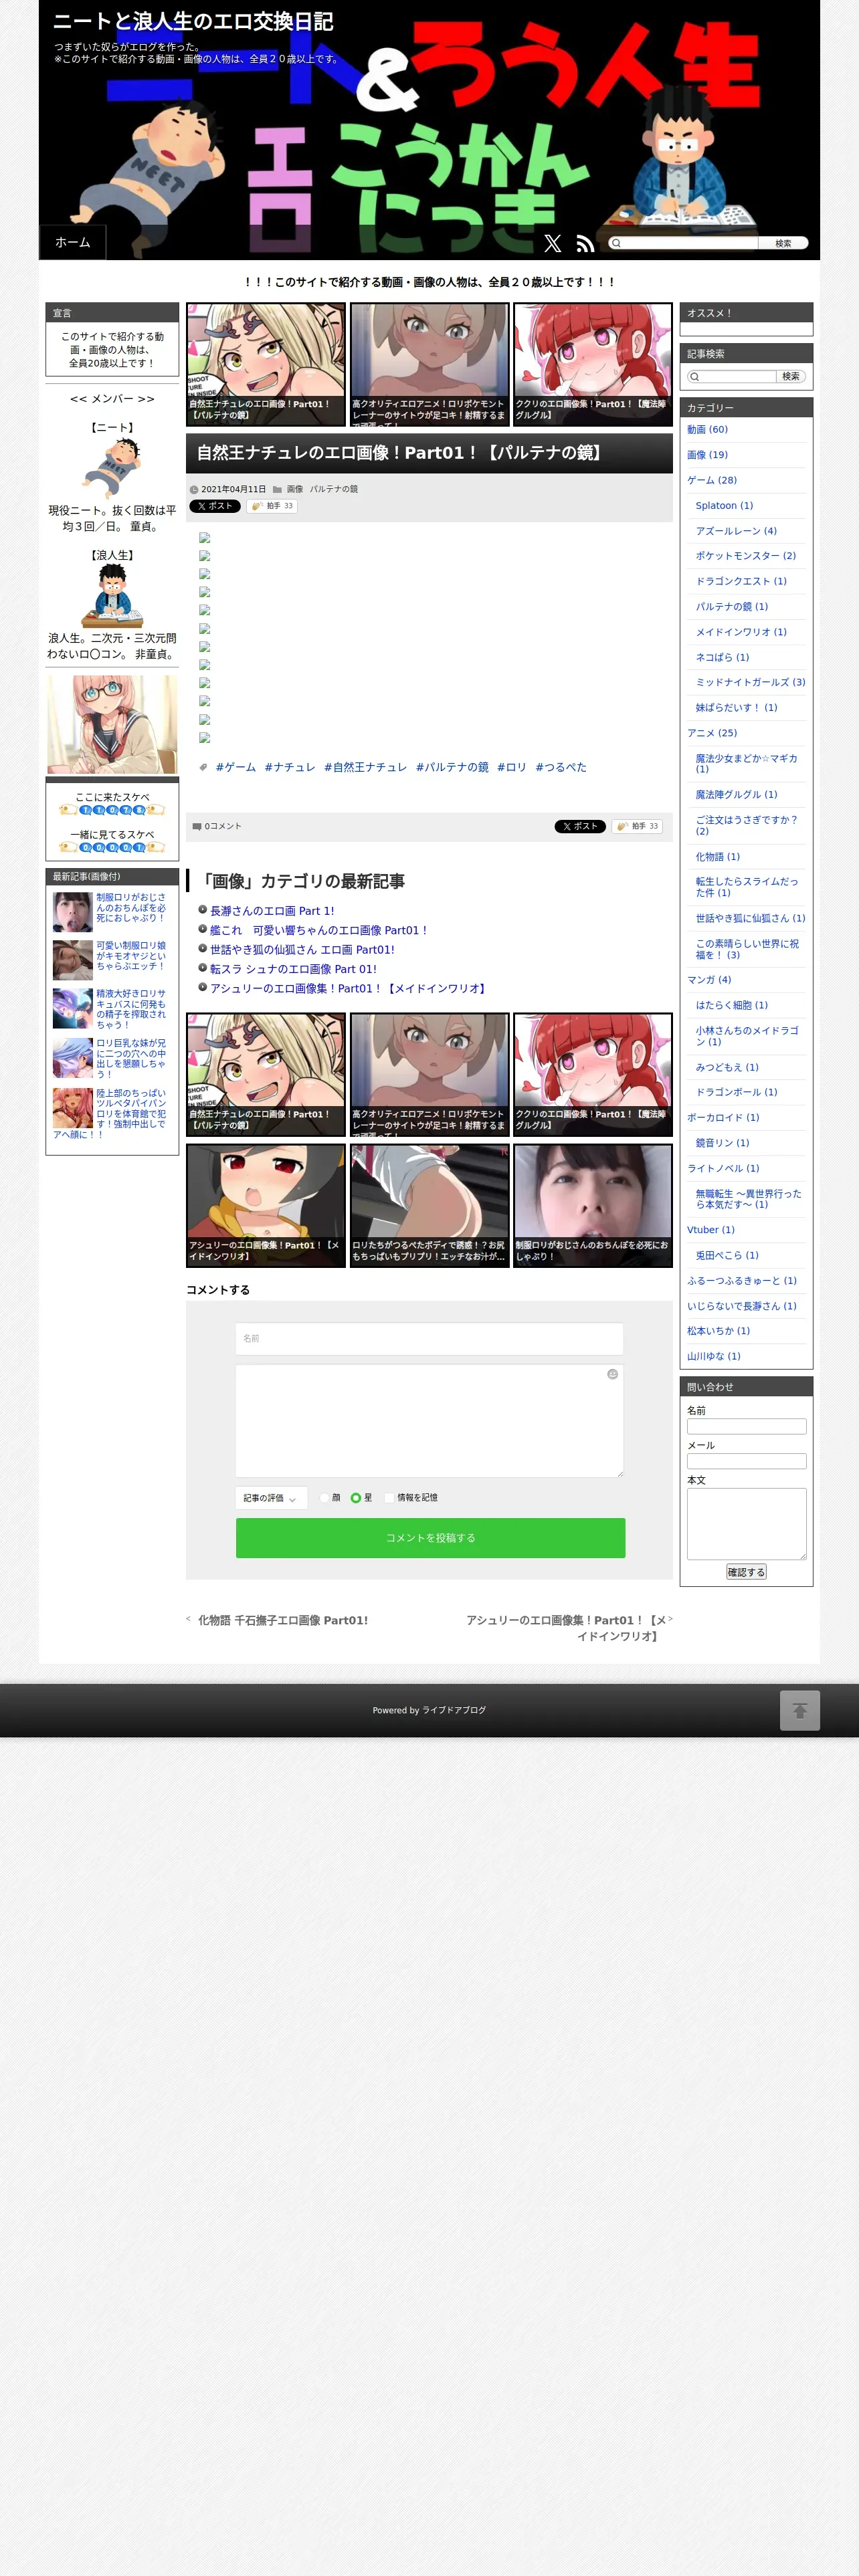Focus the 問い合わせ 本文 text area
This screenshot has width=859, height=2576.
click(x=747, y=1524)
